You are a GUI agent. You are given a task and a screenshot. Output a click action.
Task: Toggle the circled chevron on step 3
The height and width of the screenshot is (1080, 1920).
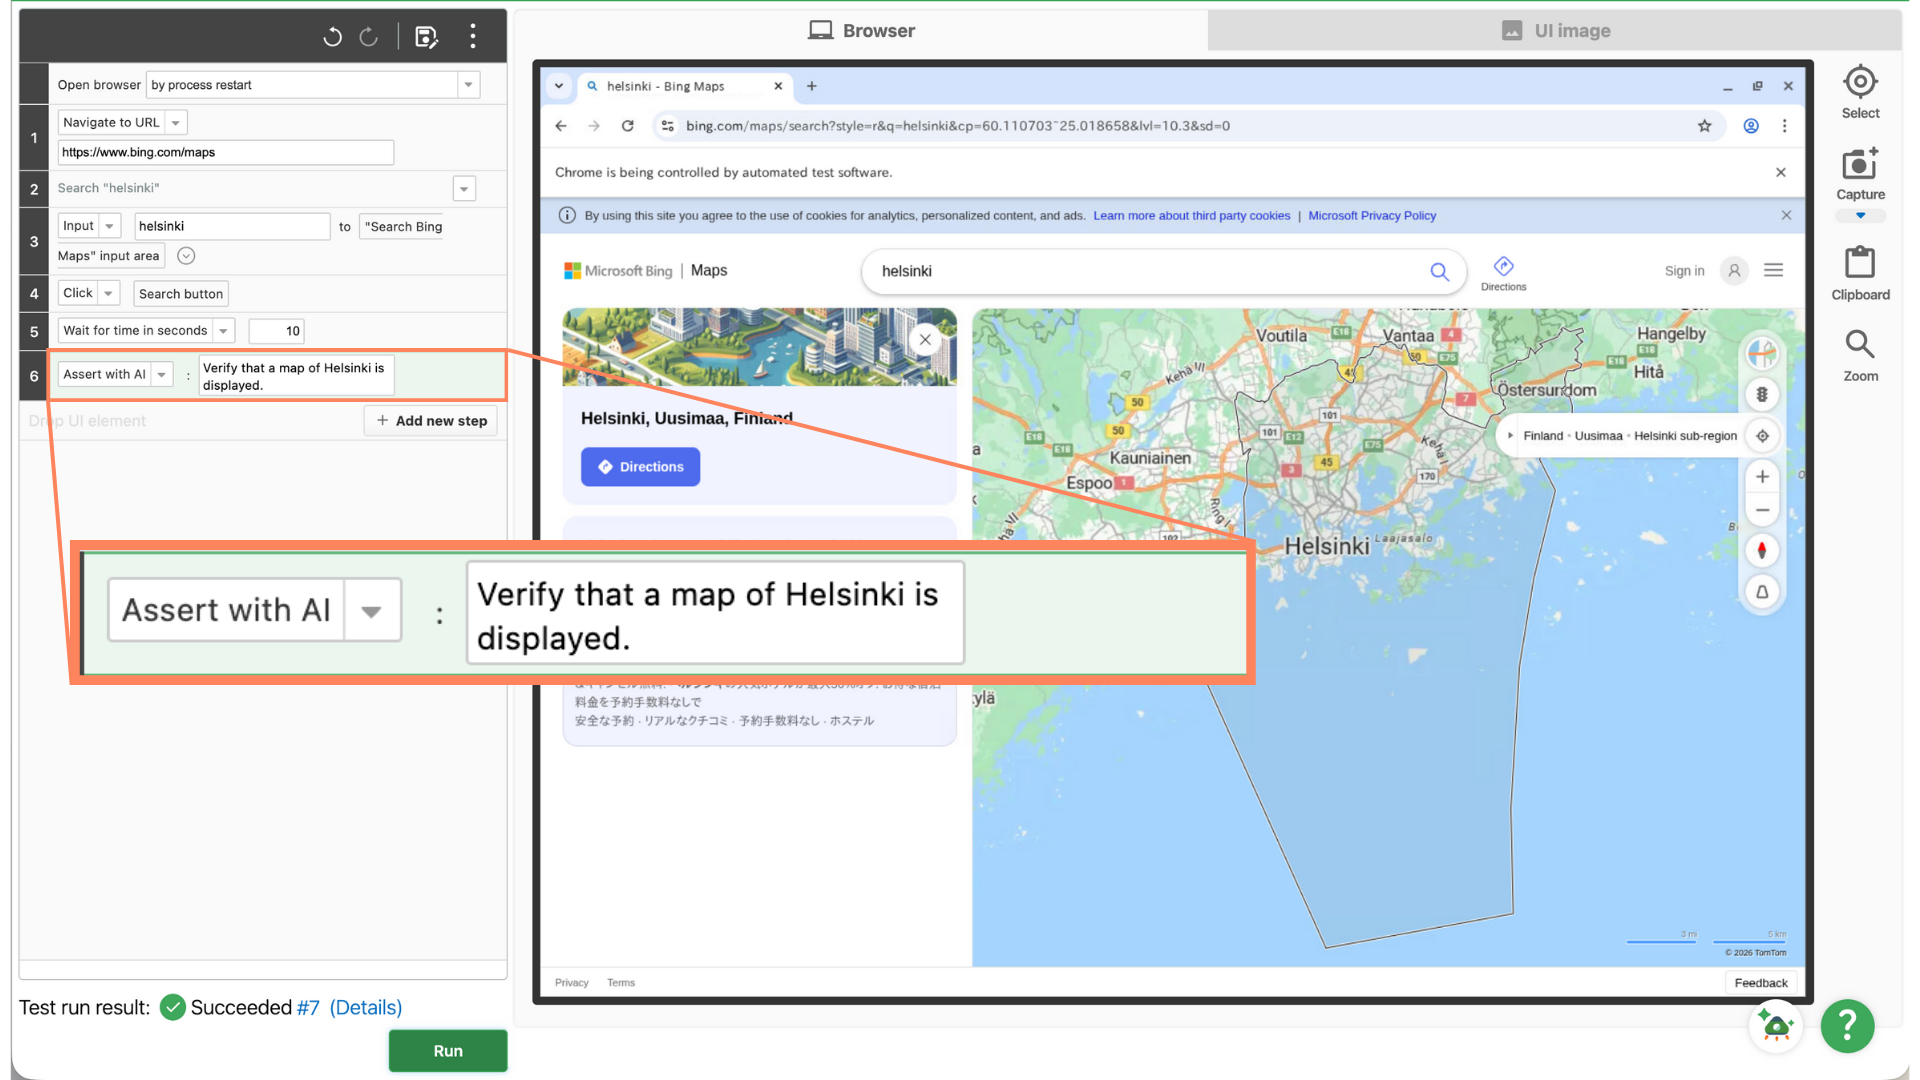pyautogui.click(x=186, y=256)
